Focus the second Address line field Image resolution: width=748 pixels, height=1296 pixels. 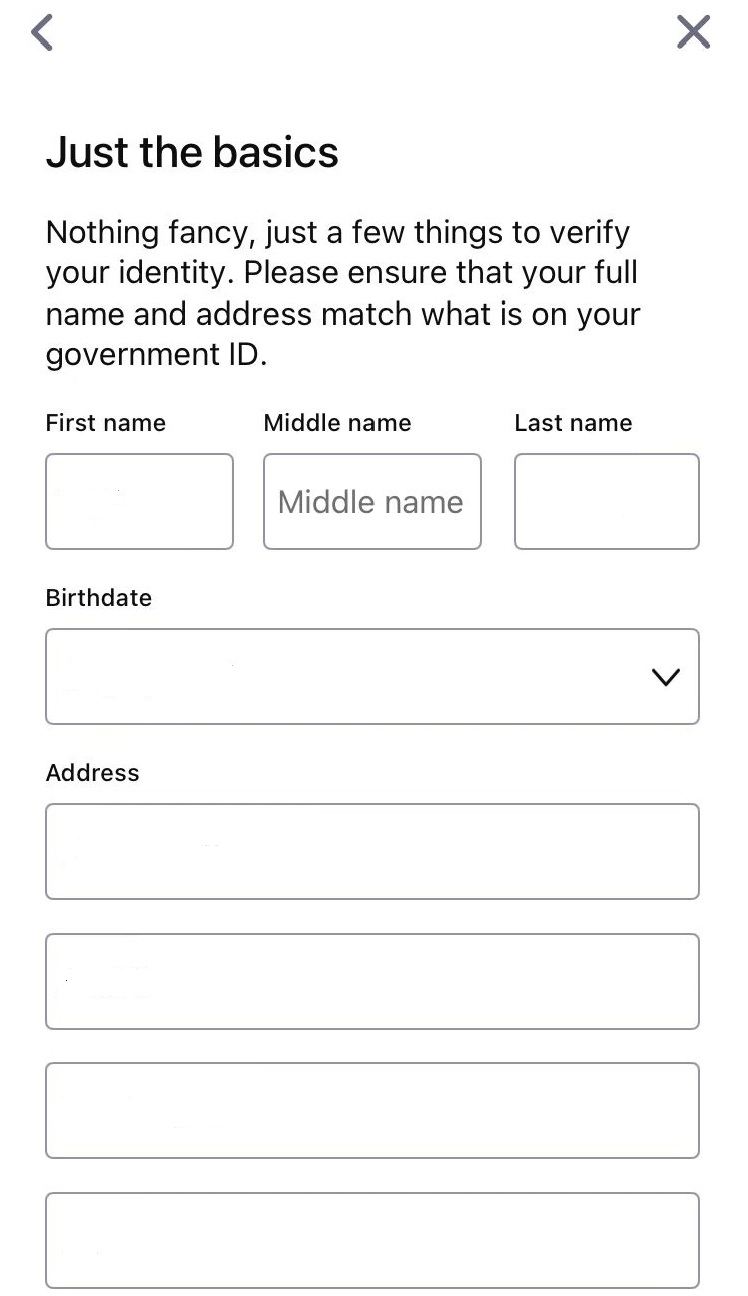click(x=372, y=981)
